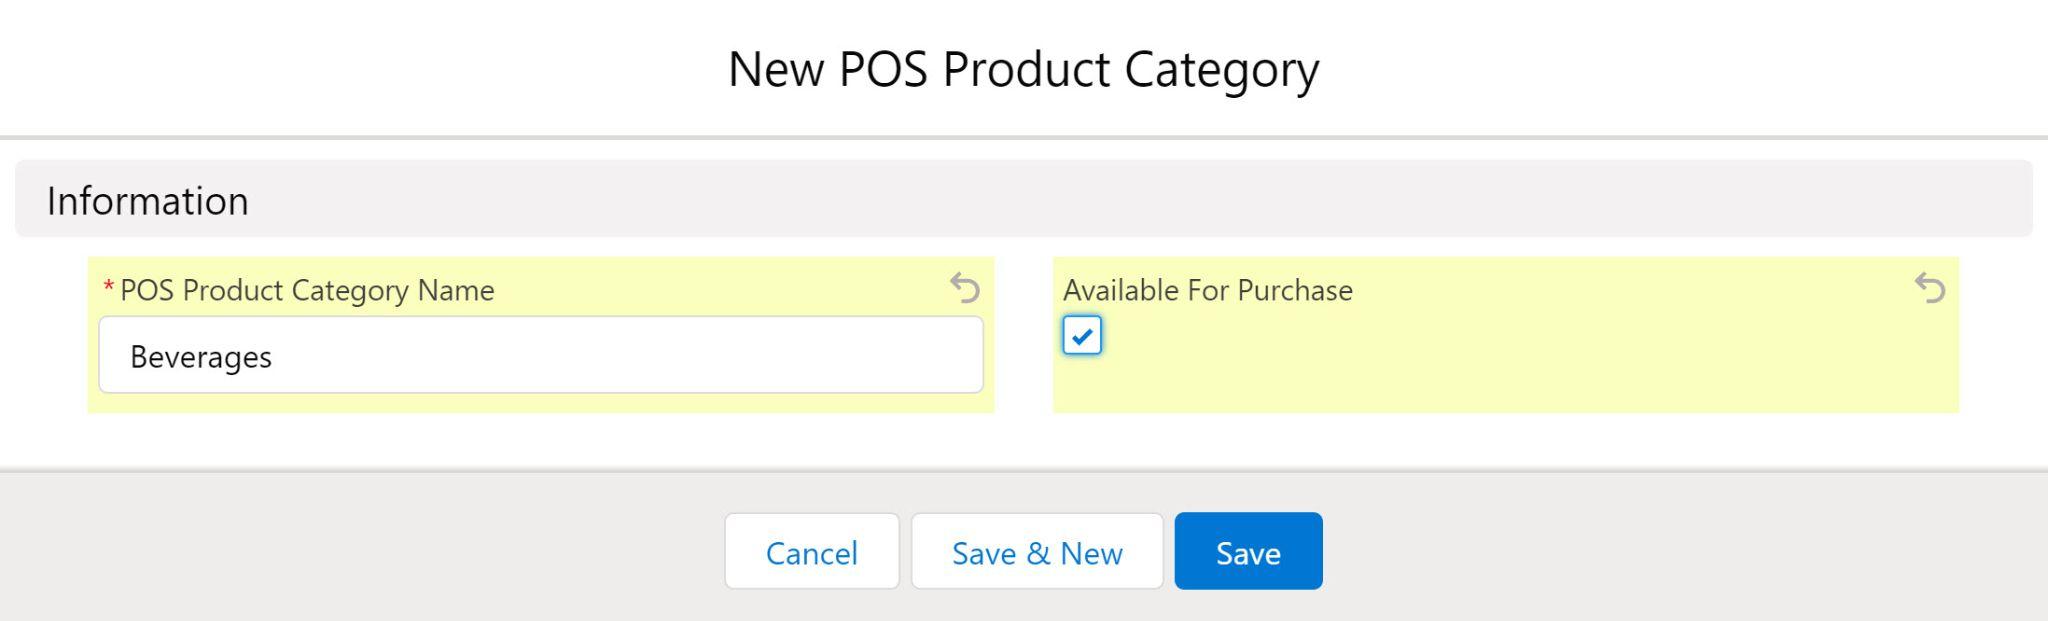Click the New POS Product Category title
This screenshot has width=2048, height=621.
tap(1023, 68)
